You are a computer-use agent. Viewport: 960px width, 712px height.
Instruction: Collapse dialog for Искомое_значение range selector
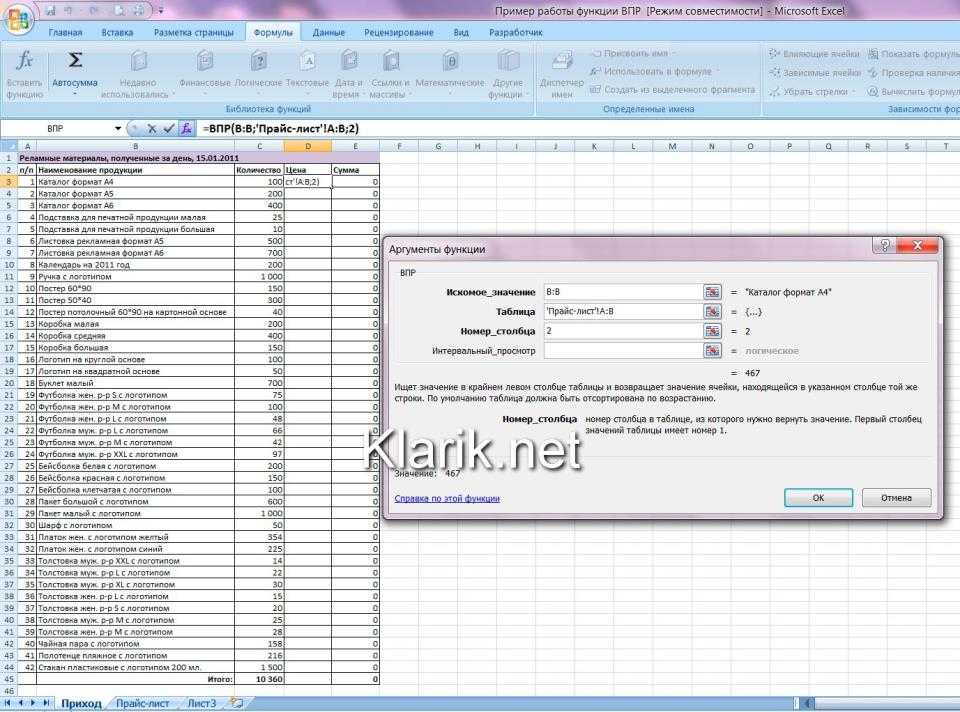pos(712,292)
